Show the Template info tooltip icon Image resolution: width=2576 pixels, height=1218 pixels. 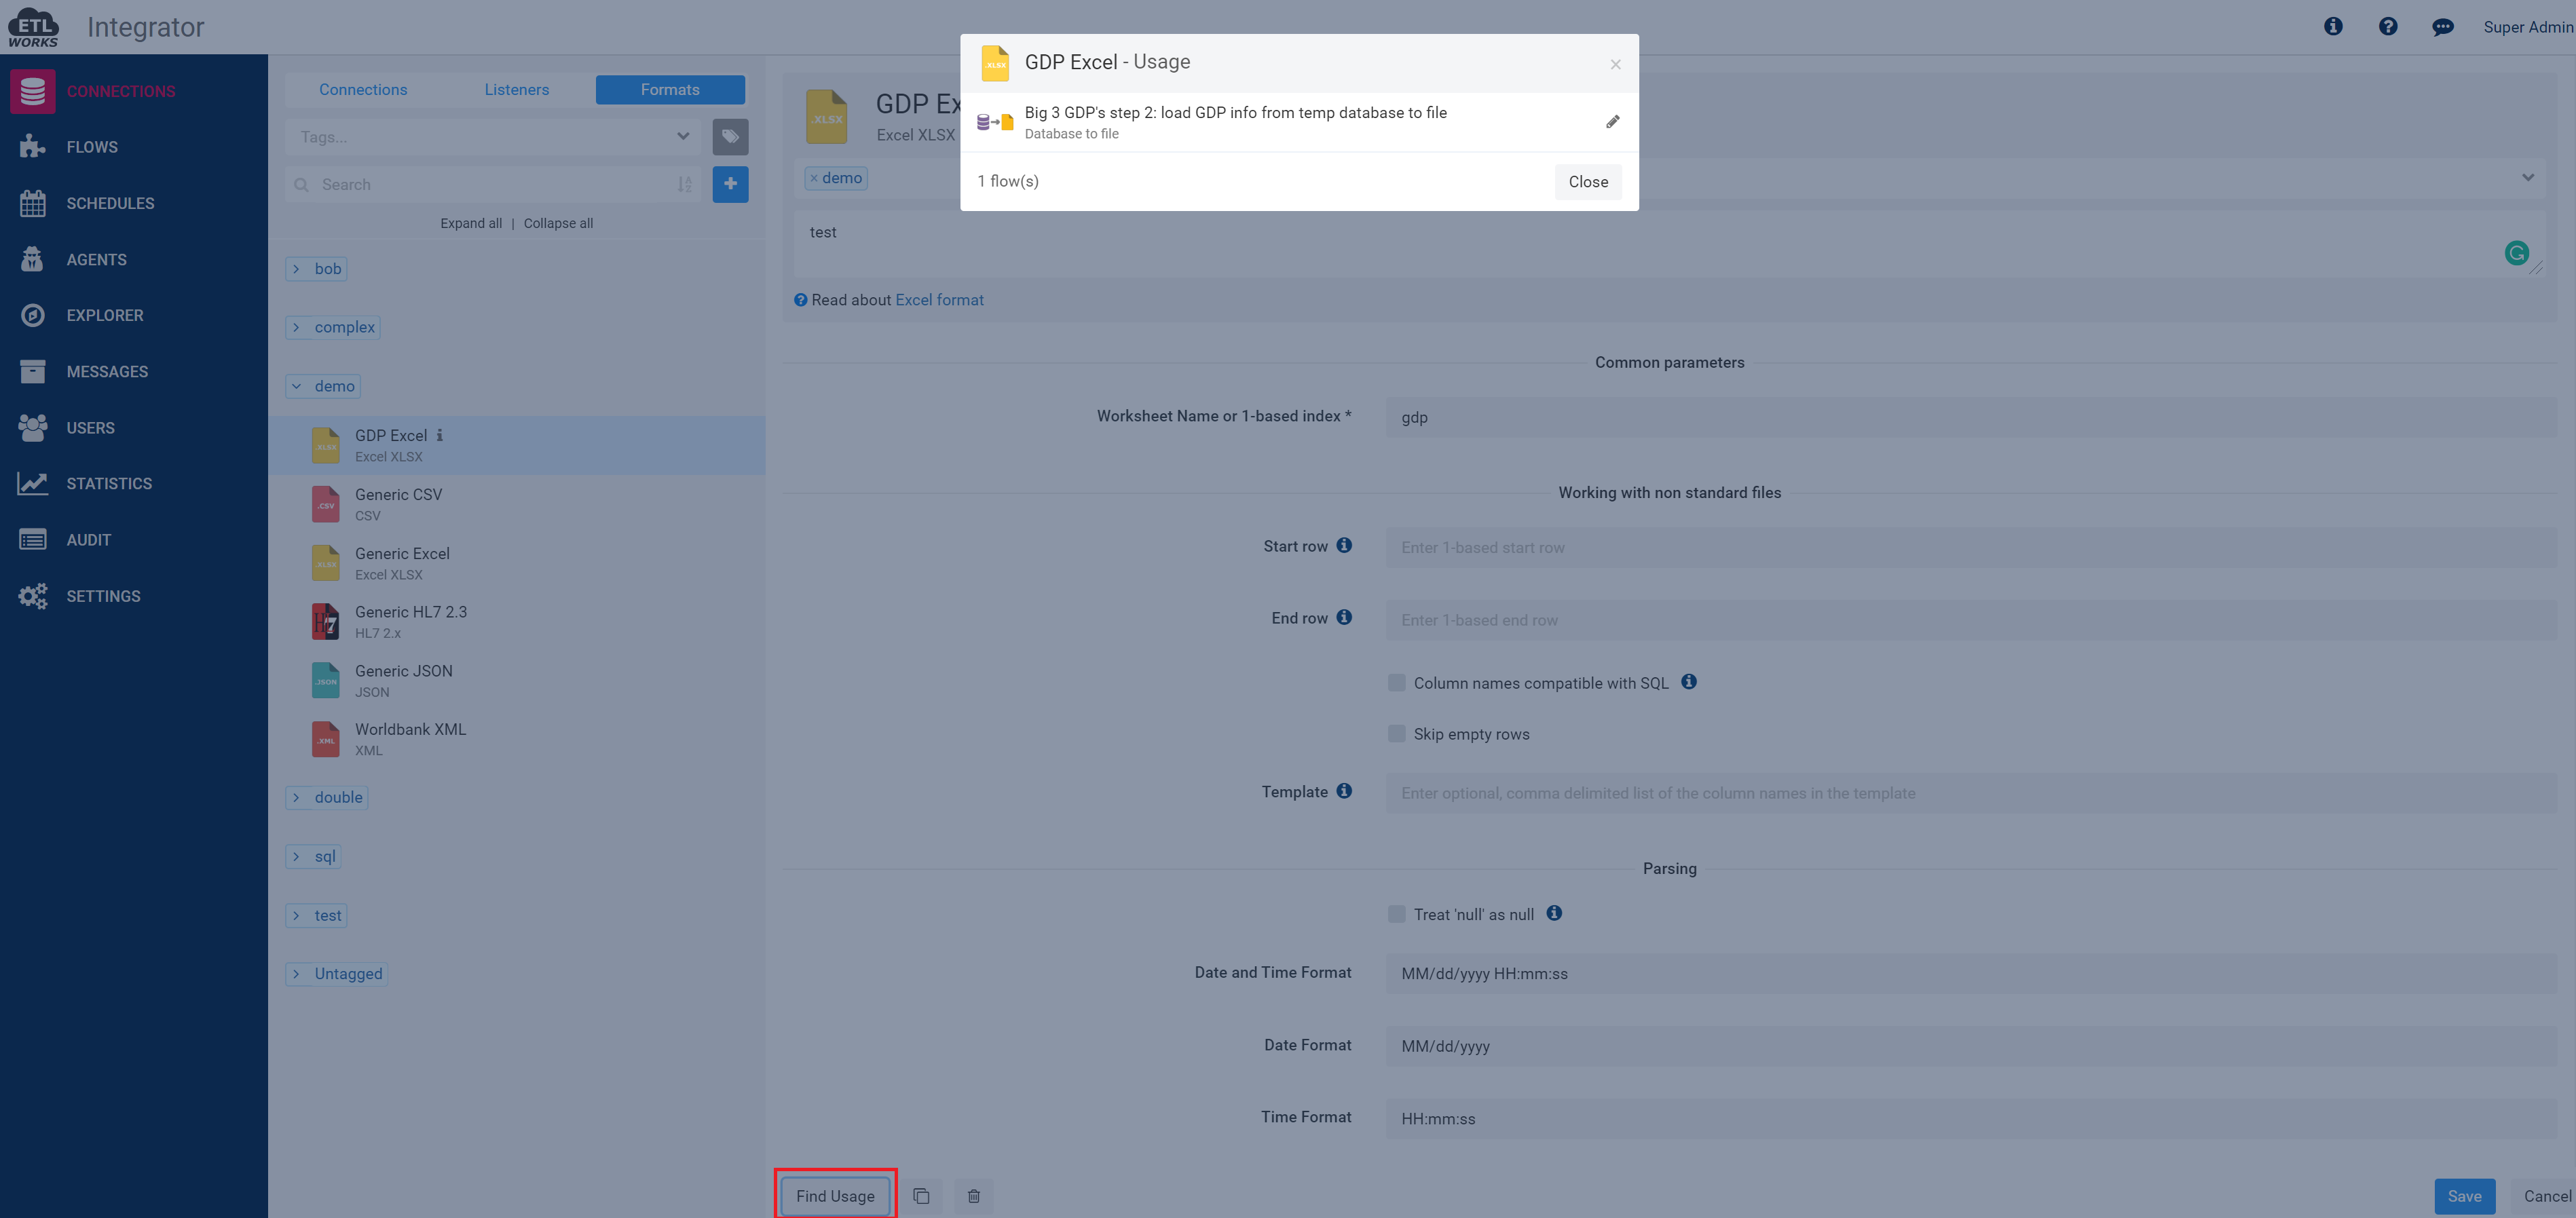(1344, 791)
